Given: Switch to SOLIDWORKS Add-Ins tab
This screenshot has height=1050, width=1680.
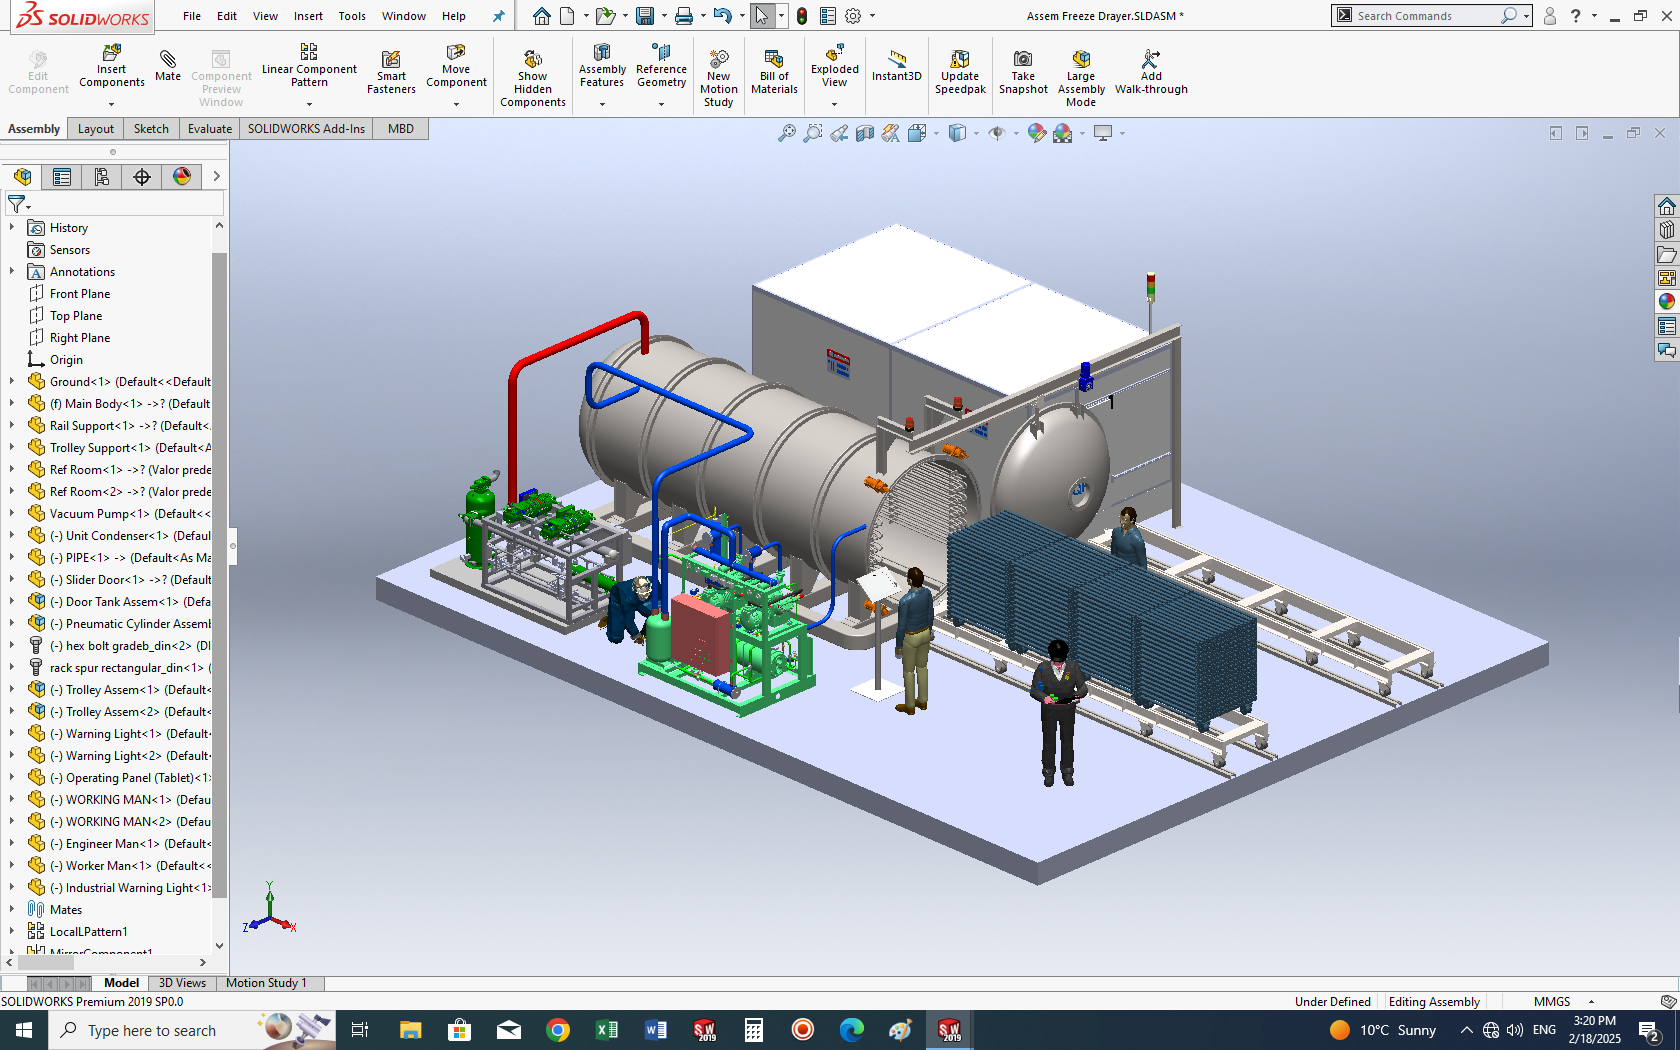Looking at the screenshot, I should click(x=306, y=129).
